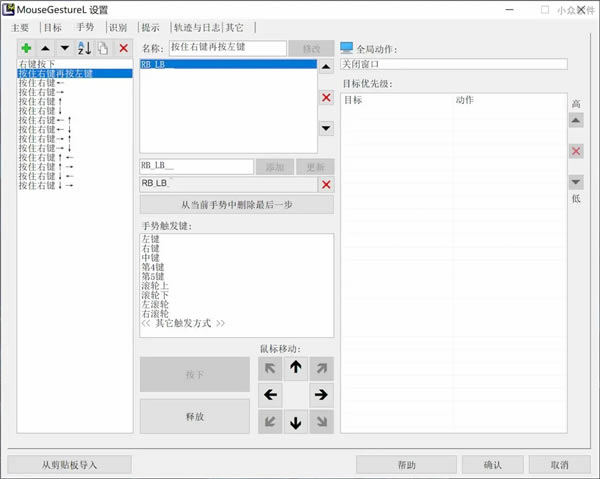Open the 目标 tab
The width and height of the screenshot is (600, 479).
[53, 28]
